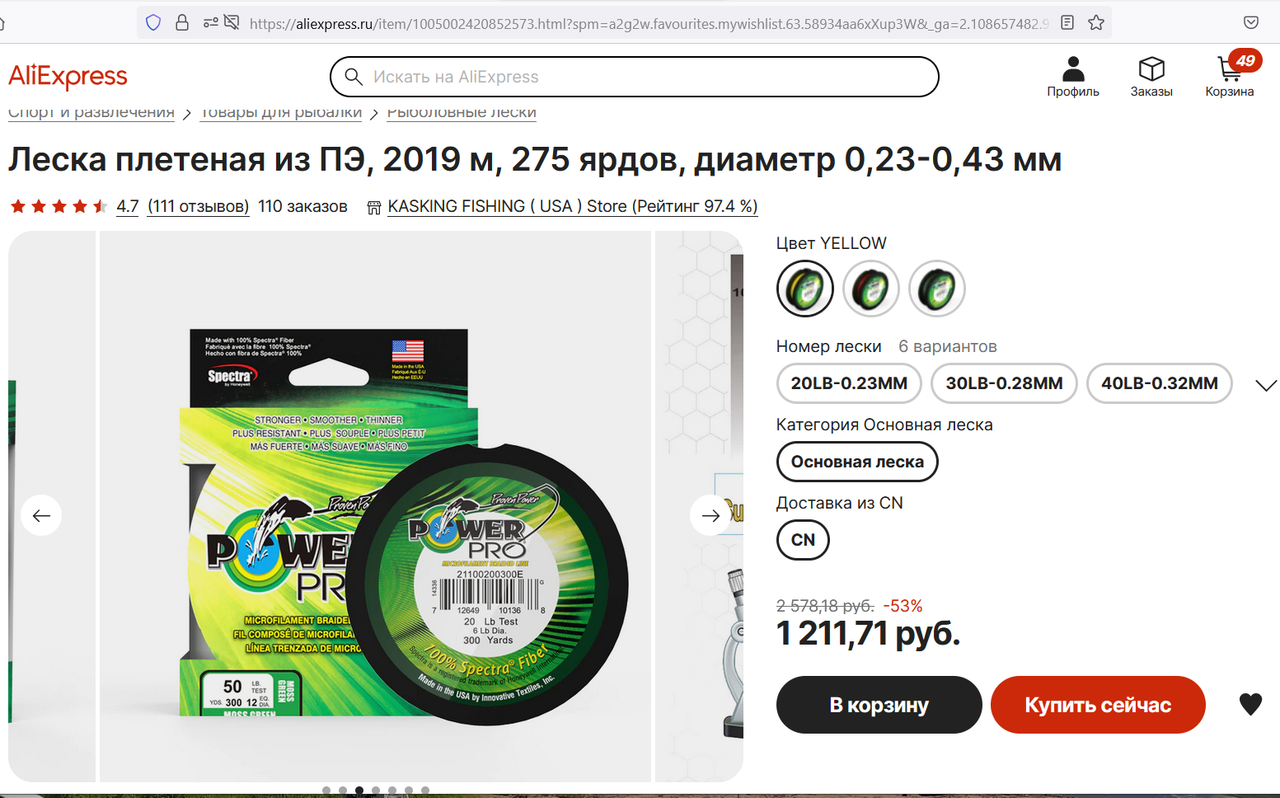Screen dimensions: 1280x798
Task: Select the 40LB-0.32MM line option
Action: click(x=1159, y=383)
